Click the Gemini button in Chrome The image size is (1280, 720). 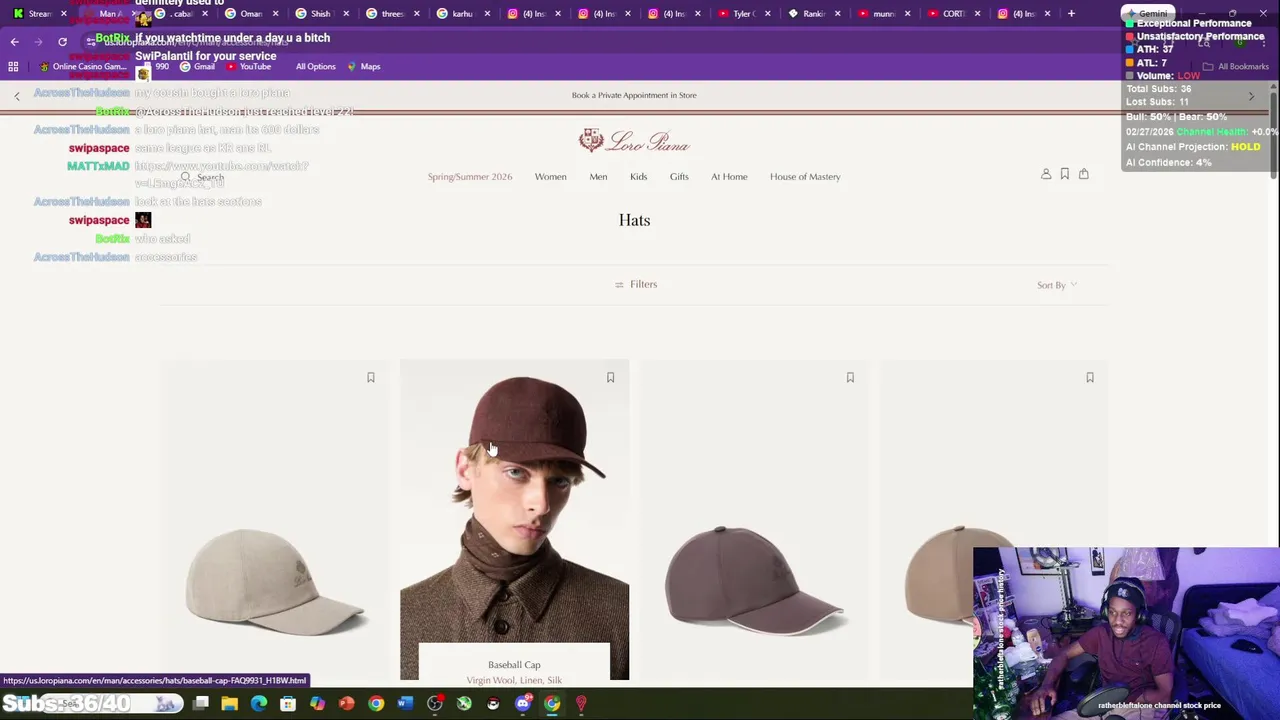click(x=1146, y=14)
